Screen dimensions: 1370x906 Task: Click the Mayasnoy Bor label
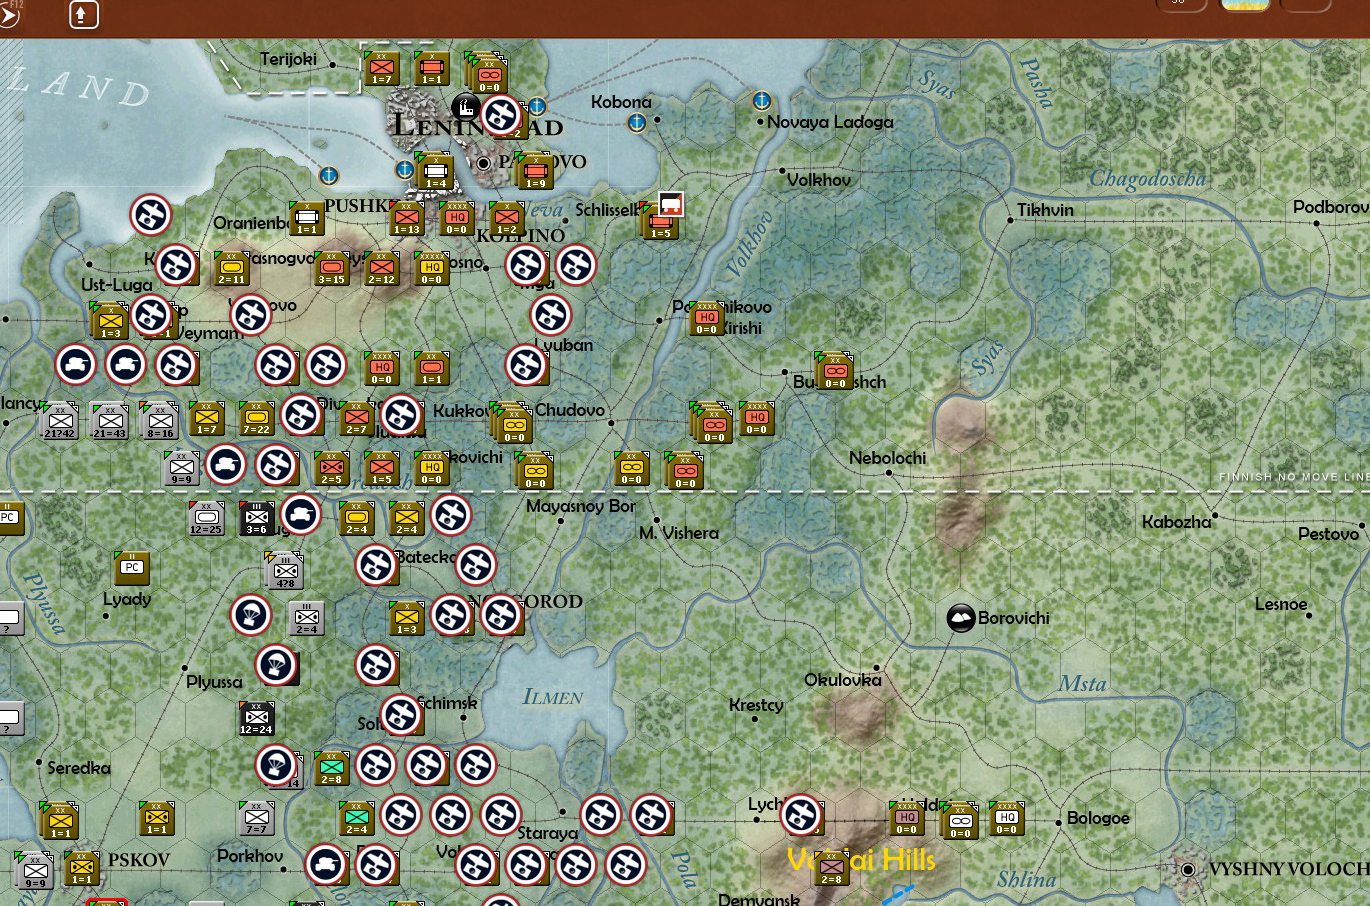coord(581,507)
